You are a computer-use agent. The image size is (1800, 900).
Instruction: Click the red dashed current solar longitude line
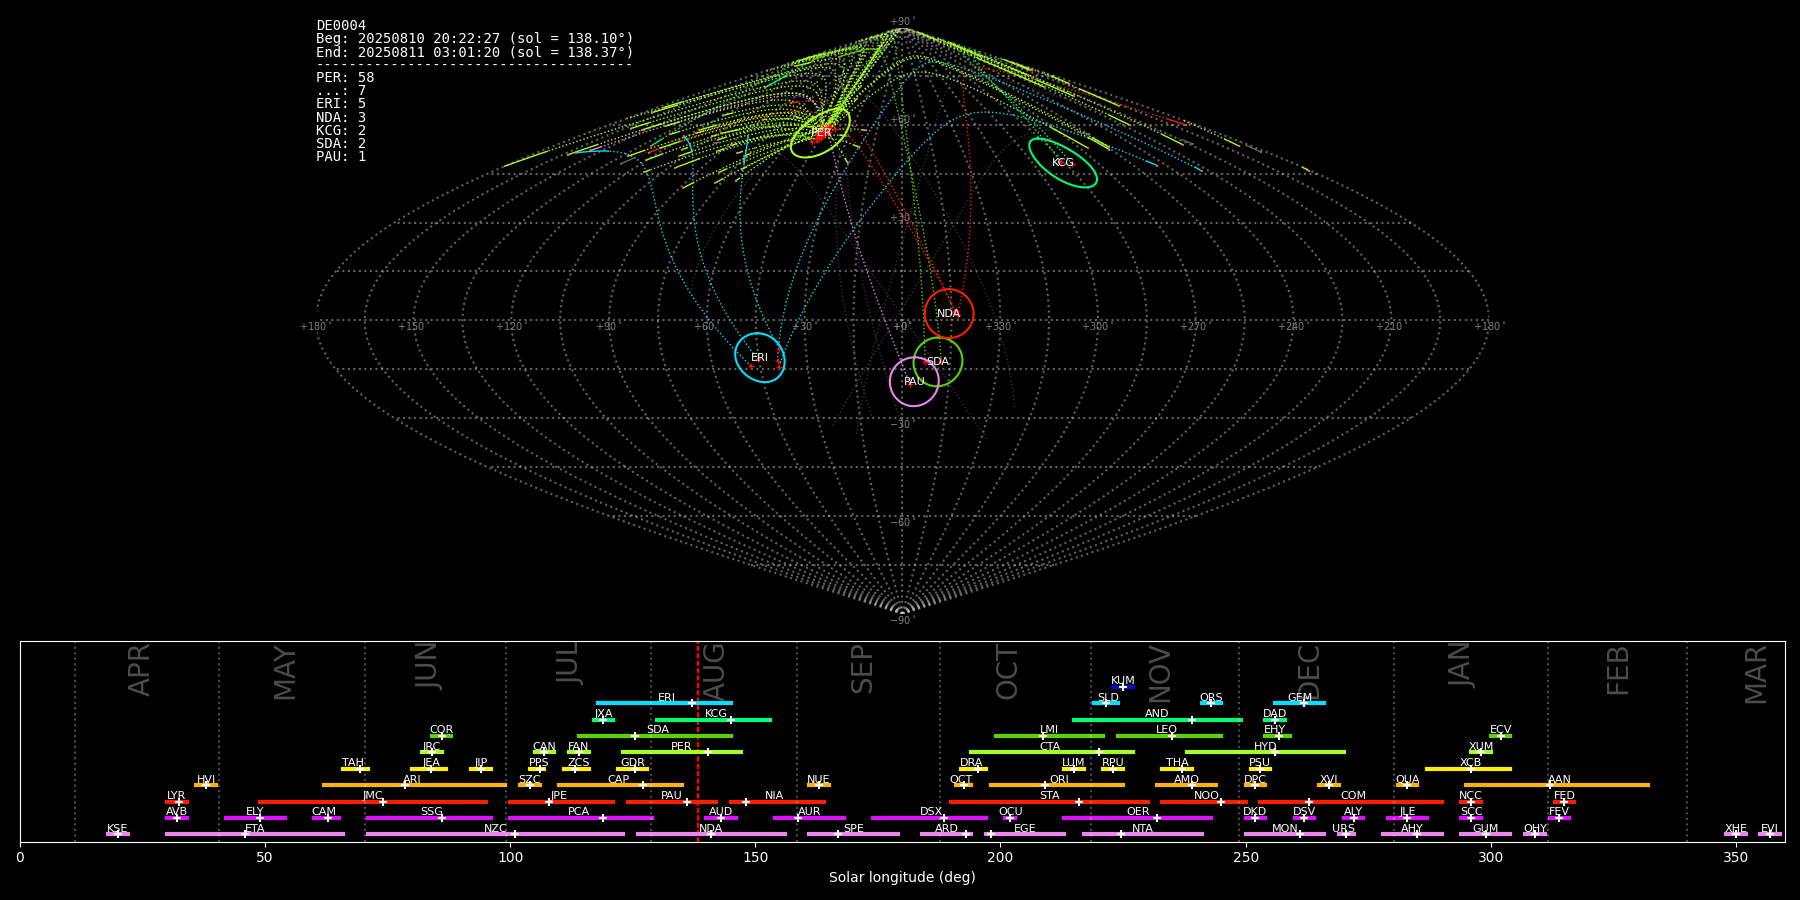pyautogui.click(x=698, y=741)
